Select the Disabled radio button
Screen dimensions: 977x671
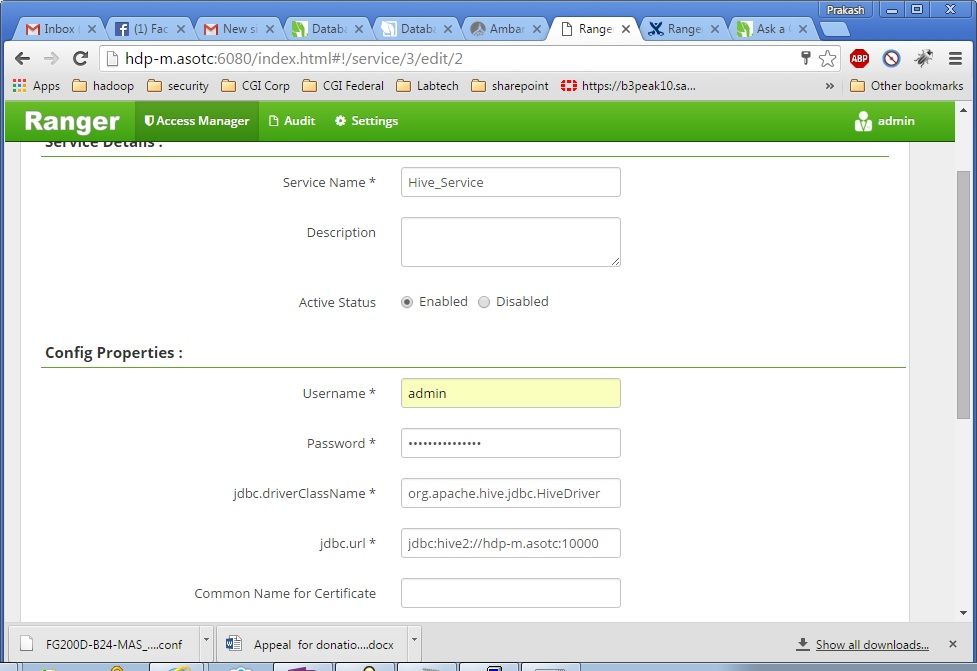pyautogui.click(x=483, y=301)
